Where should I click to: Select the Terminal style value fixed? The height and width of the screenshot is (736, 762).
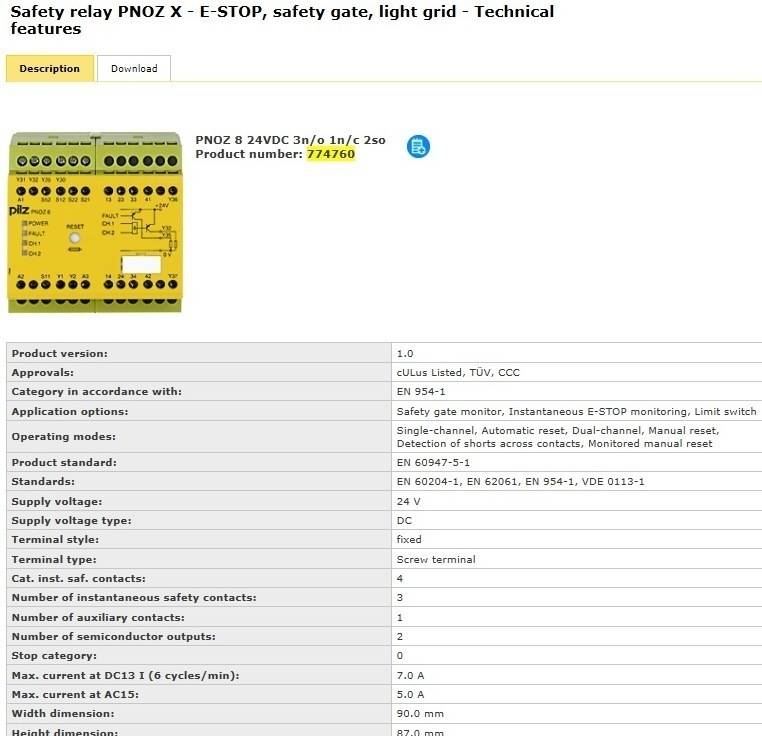tap(409, 539)
